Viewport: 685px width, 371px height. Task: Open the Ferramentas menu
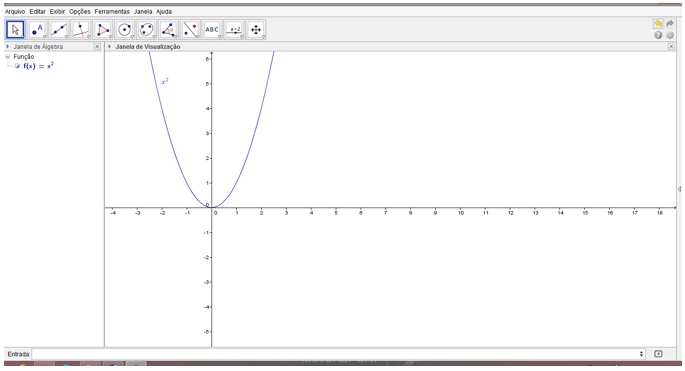(x=112, y=11)
